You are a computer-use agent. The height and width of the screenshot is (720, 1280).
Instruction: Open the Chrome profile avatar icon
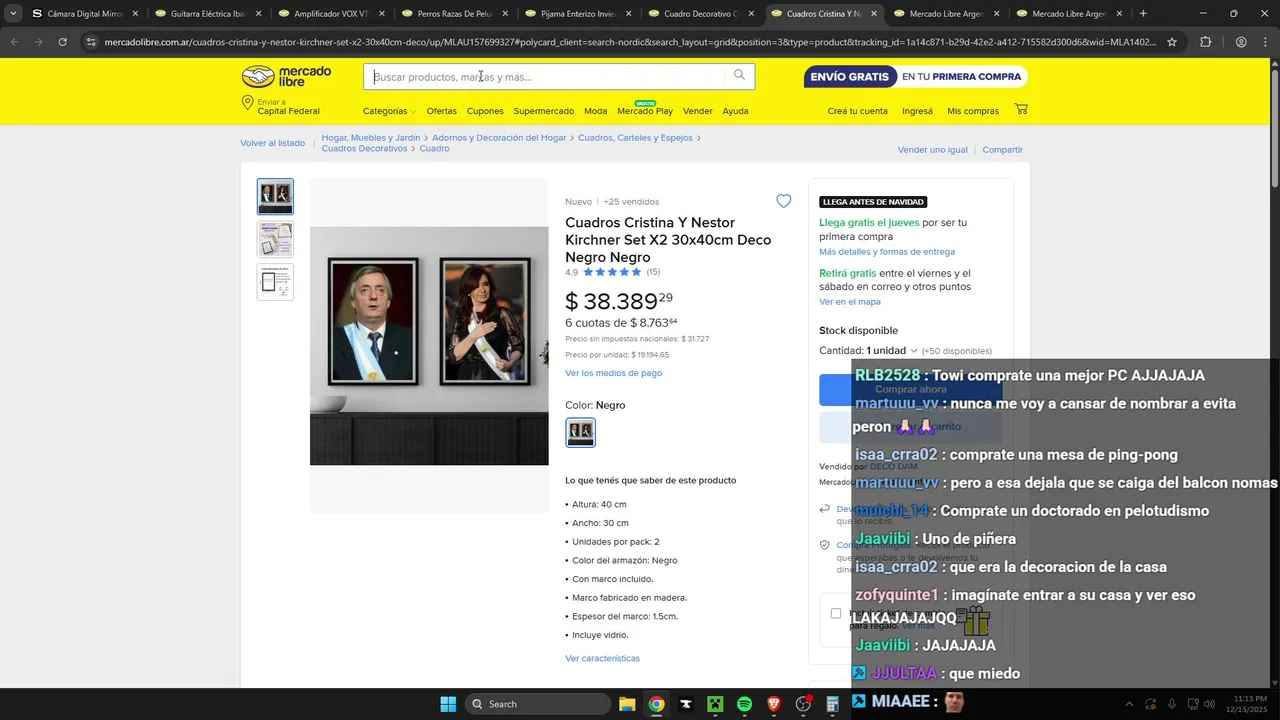point(1240,42)
